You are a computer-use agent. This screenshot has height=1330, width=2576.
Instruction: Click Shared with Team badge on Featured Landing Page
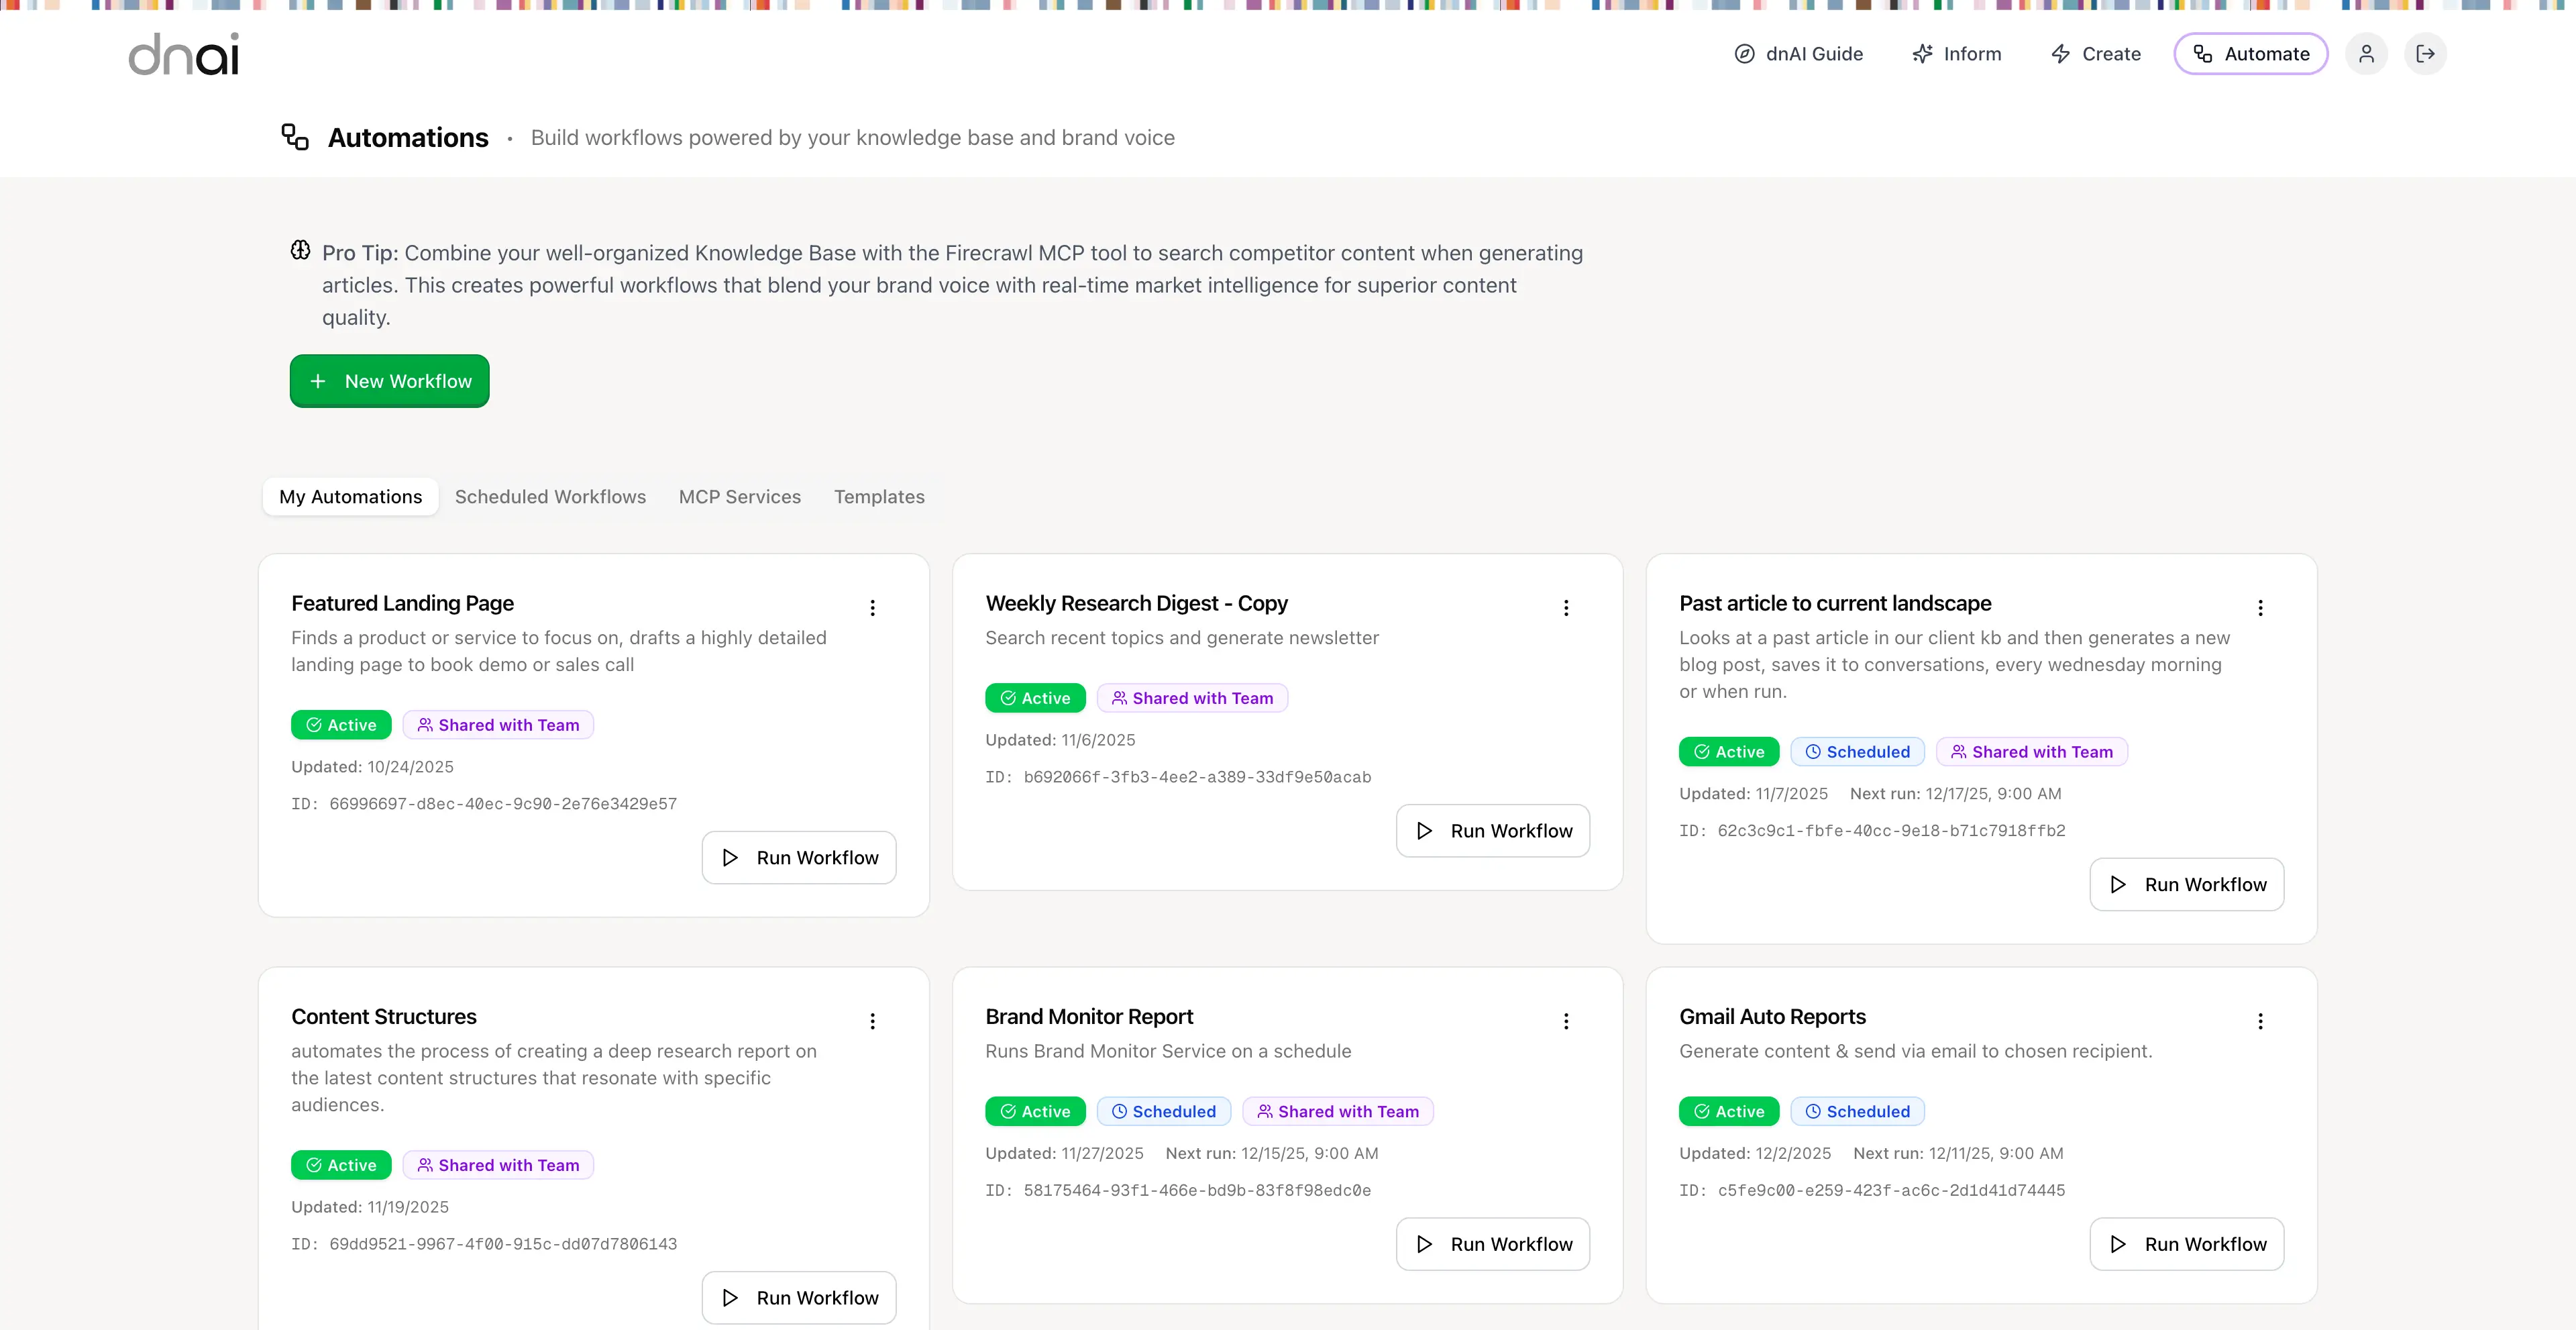tap(498, 724)
